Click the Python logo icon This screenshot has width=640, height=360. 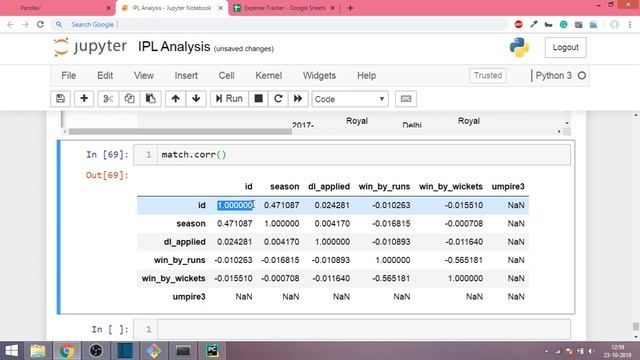click(519, 47)
